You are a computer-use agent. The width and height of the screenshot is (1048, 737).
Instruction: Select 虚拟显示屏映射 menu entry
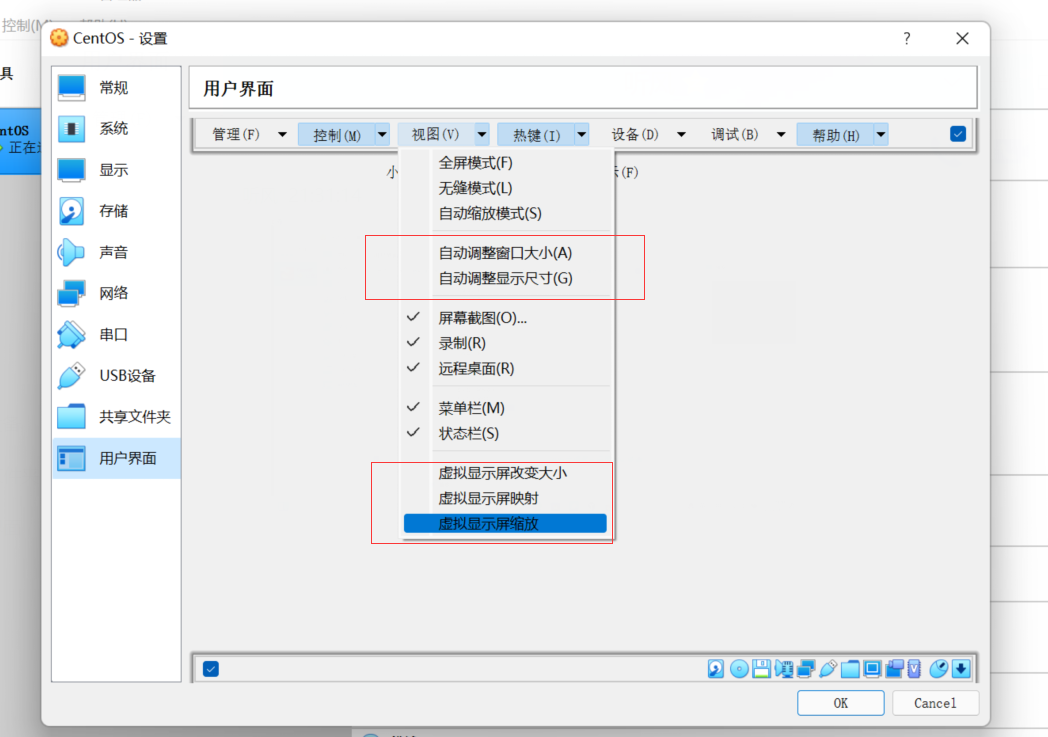pos(508,498)
